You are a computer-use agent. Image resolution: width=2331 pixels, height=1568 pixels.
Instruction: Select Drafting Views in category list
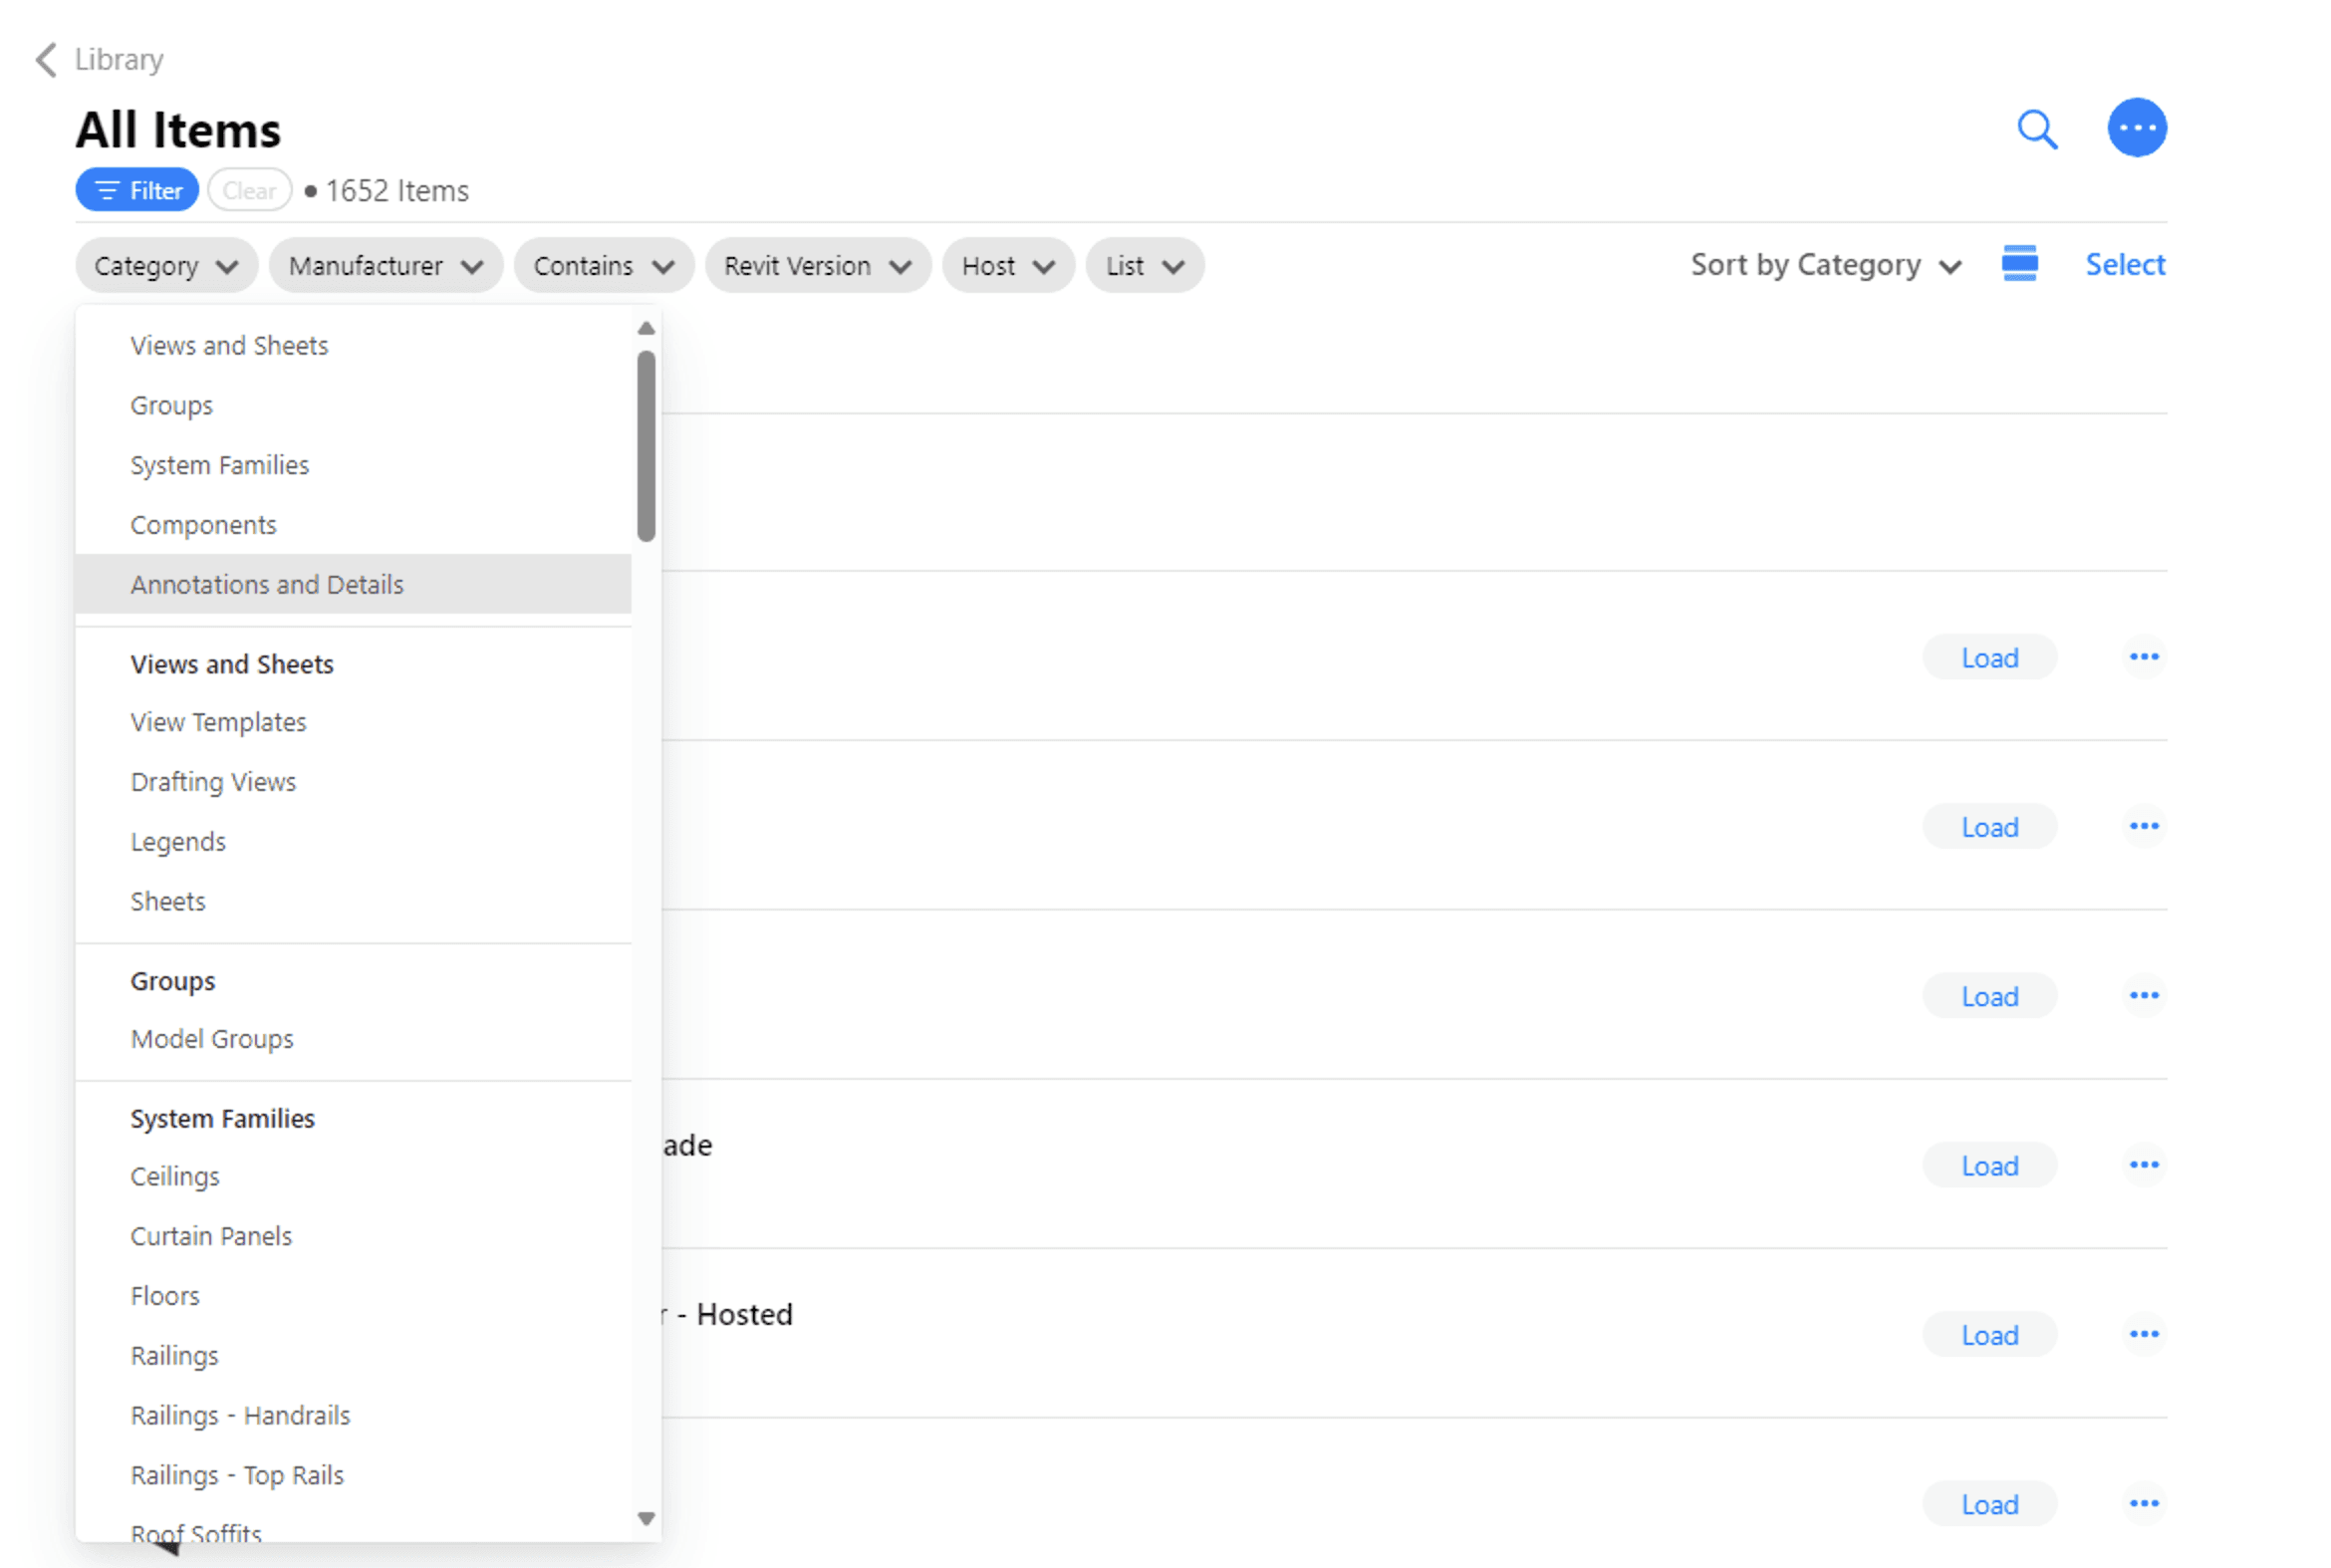[213, 782]
